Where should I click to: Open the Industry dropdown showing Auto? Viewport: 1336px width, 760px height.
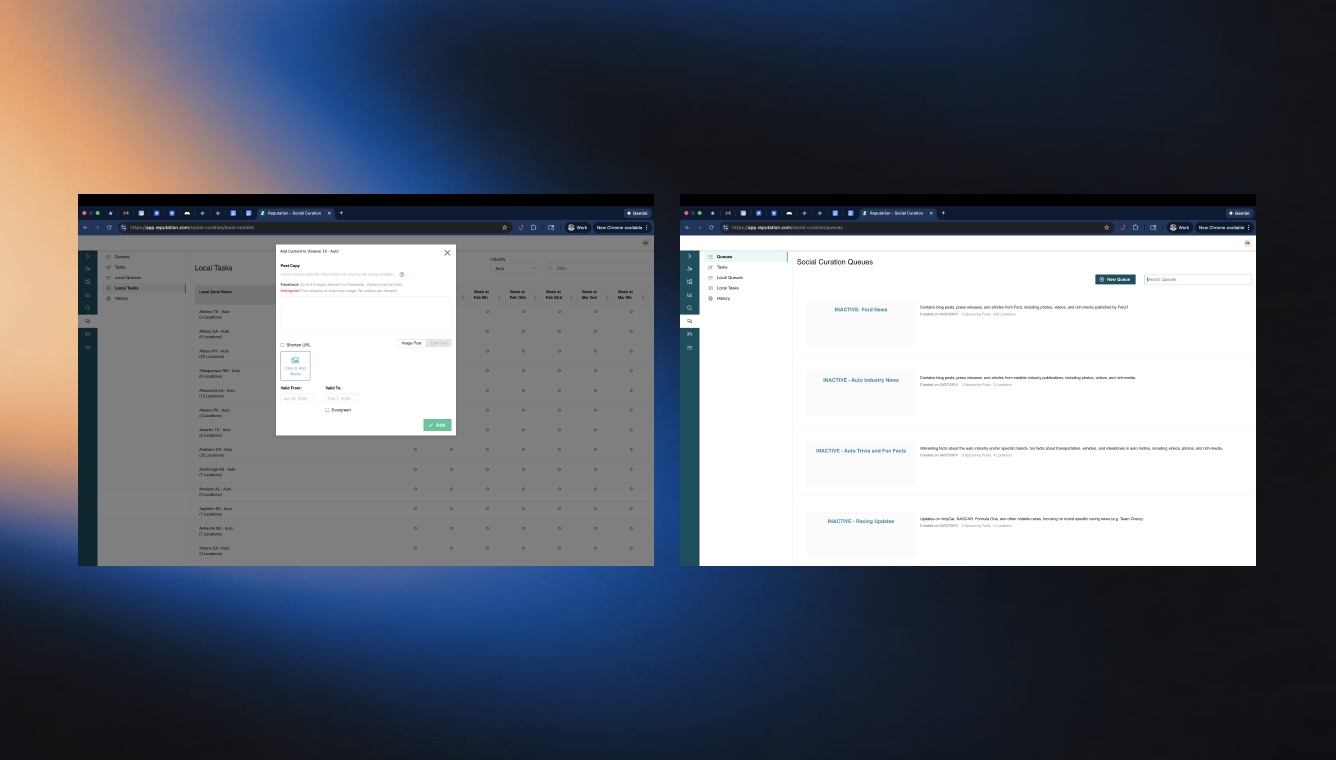tap(516, 268)
